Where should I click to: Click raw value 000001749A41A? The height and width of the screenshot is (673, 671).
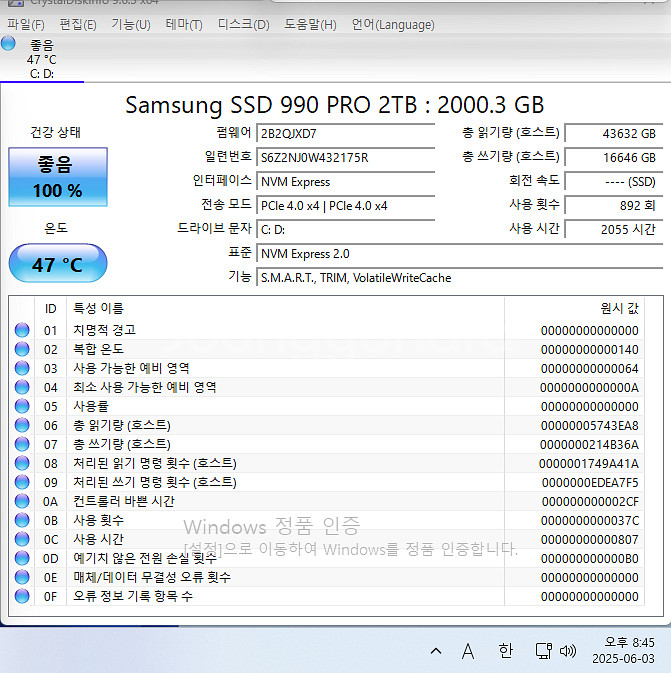(589, 464)
